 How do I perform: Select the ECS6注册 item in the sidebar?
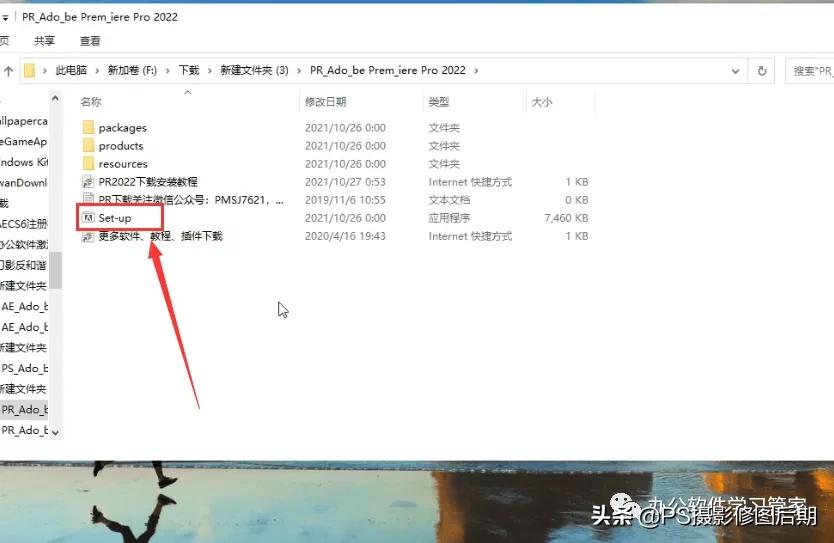click(24, 224)
